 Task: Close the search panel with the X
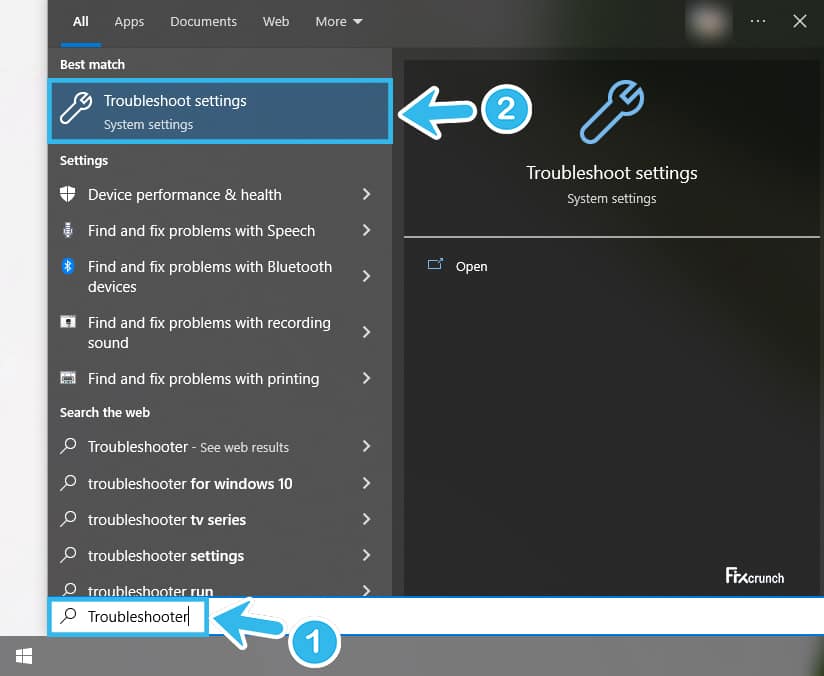(800, 21)
